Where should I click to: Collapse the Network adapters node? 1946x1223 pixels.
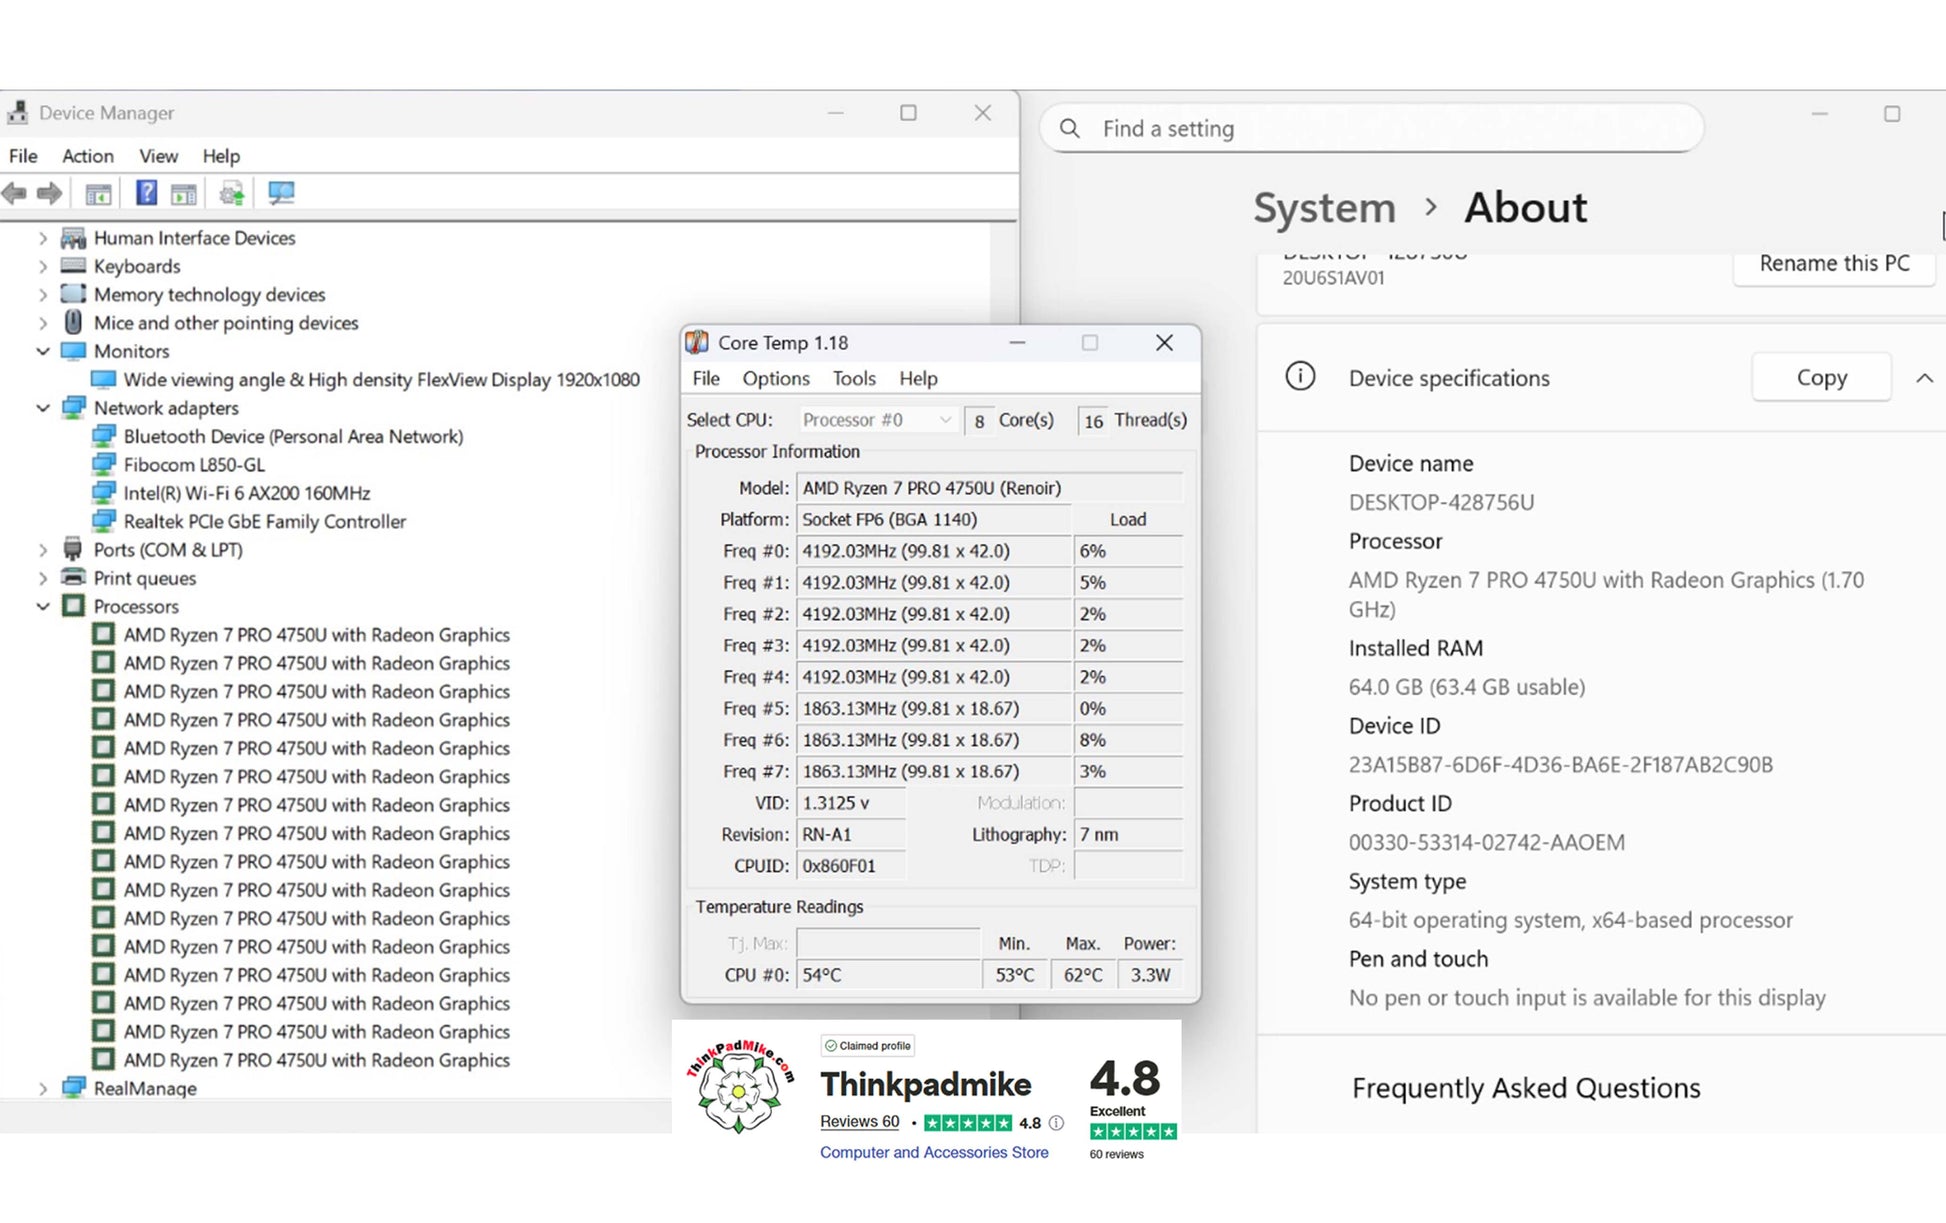click(43, 408)
